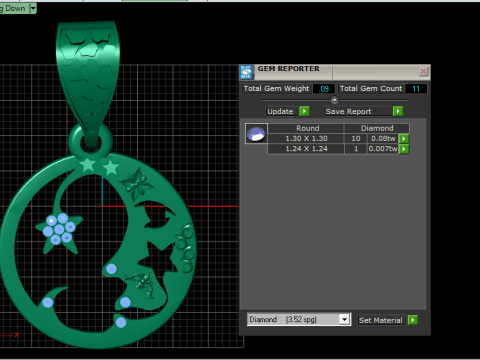The width and height of the screenshot is (480, 360).
Task: Select the round gem thumbnail preview
Action: 256,134
